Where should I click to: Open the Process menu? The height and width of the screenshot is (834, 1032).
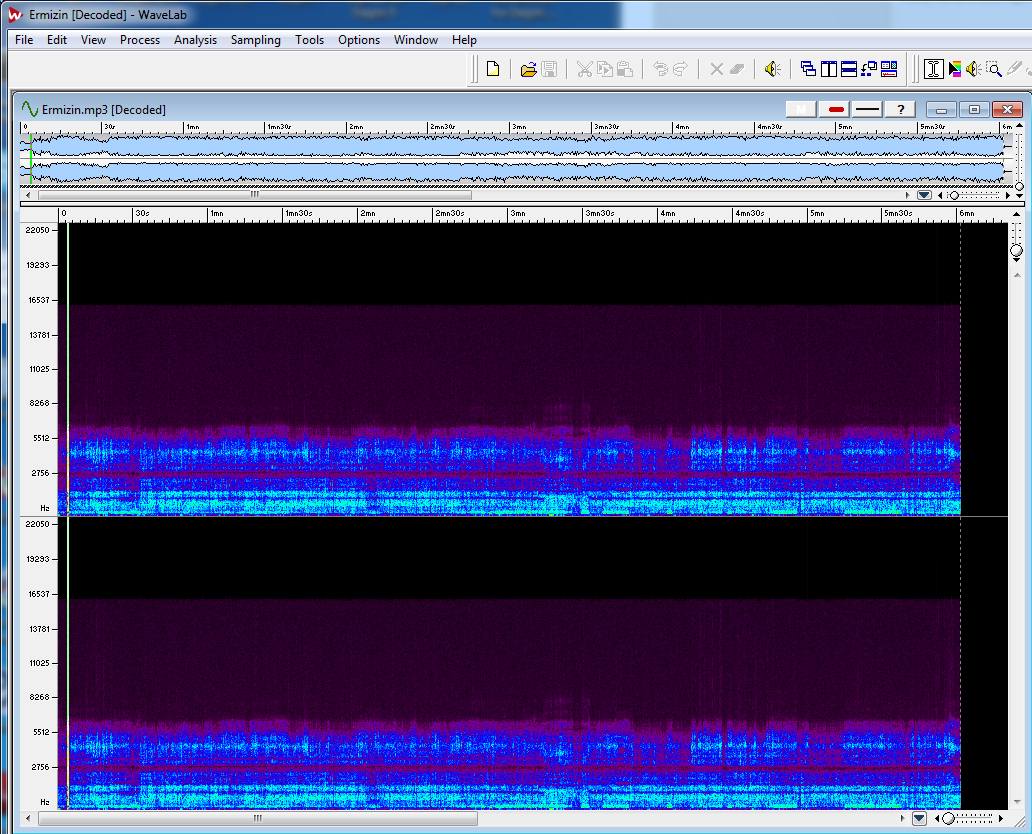click(x=140, y=40)
